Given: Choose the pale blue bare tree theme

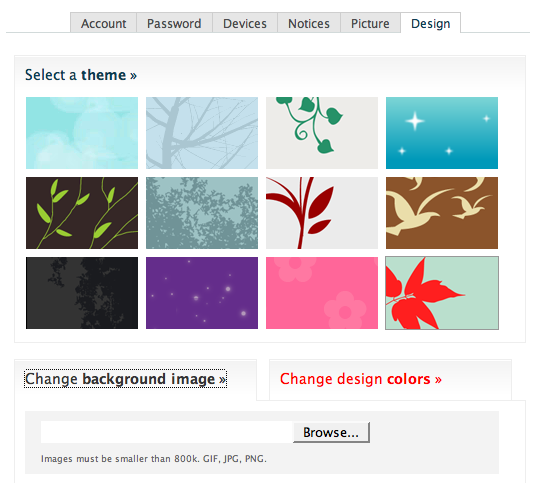Looking at the screenshot, I should 202,133.
